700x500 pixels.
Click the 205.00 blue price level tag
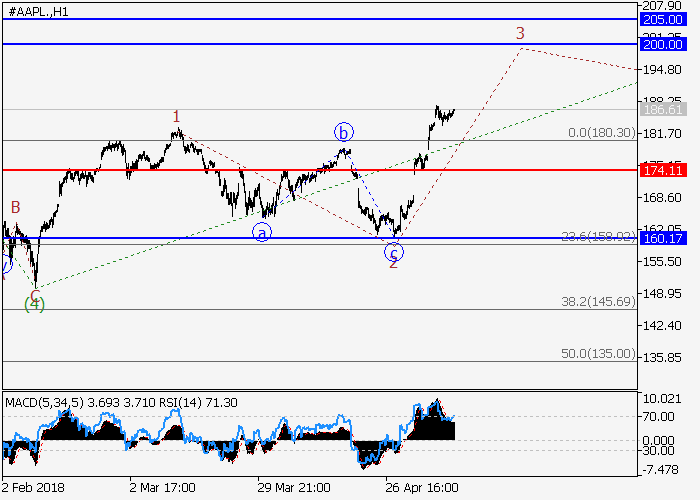[x=663, y=19]
